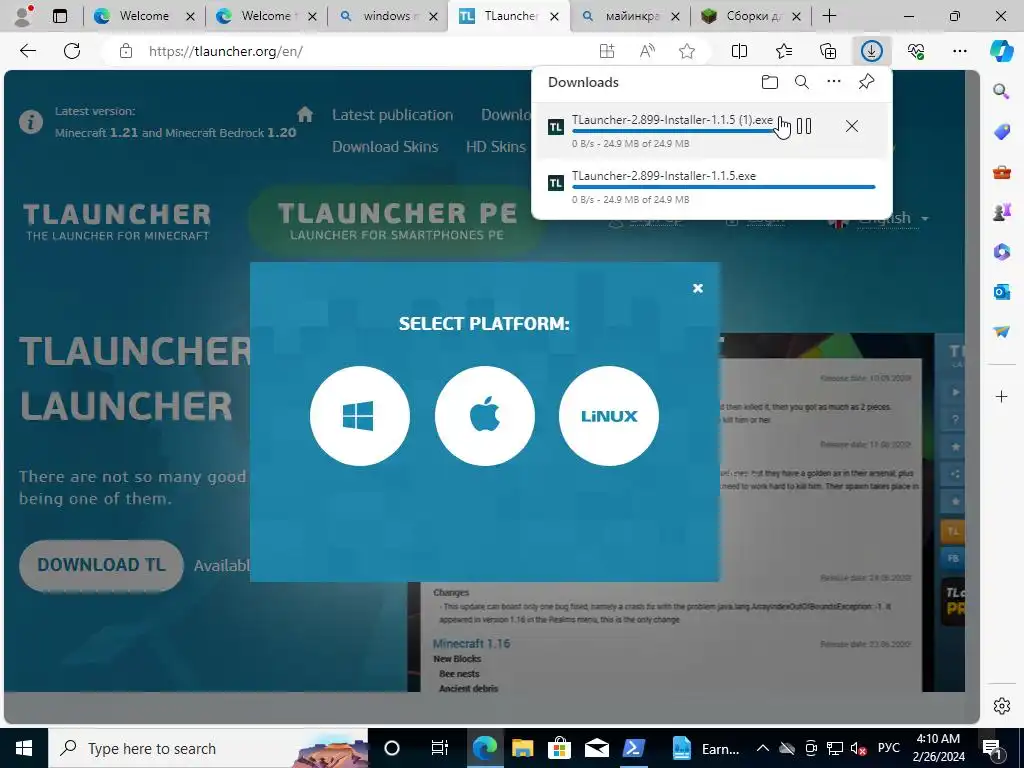This screenshot has height=768, width=1024.
Task: Click the Minecraft 1.16 heading
Action: pyautogui.click(x=471, y=643)
